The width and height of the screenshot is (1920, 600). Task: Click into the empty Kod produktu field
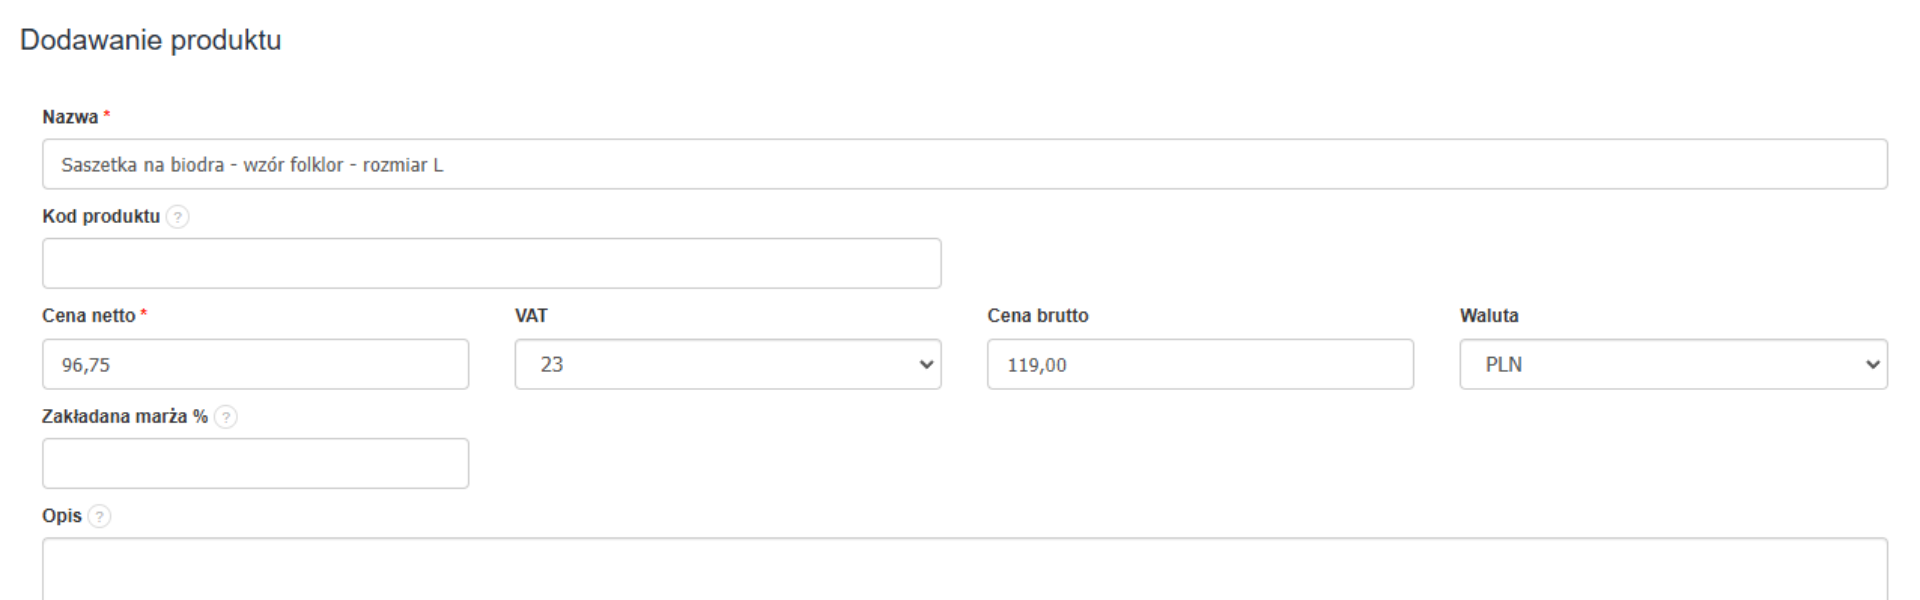pyautogui.click(x=491, y=263)
